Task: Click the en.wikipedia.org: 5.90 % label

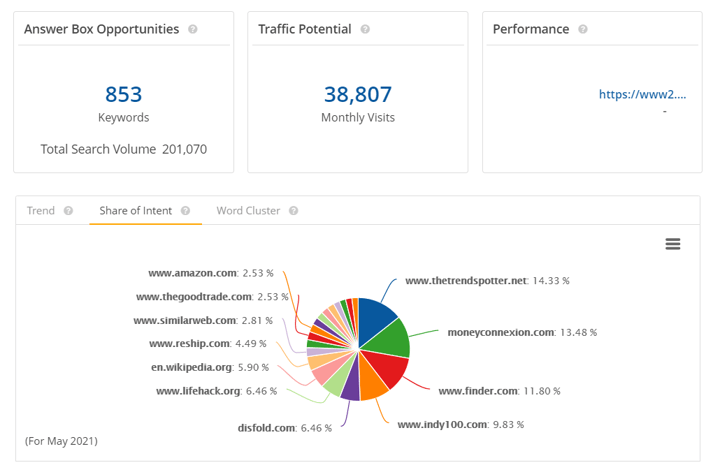Action: pyautogui.click(x=210, y=367)
